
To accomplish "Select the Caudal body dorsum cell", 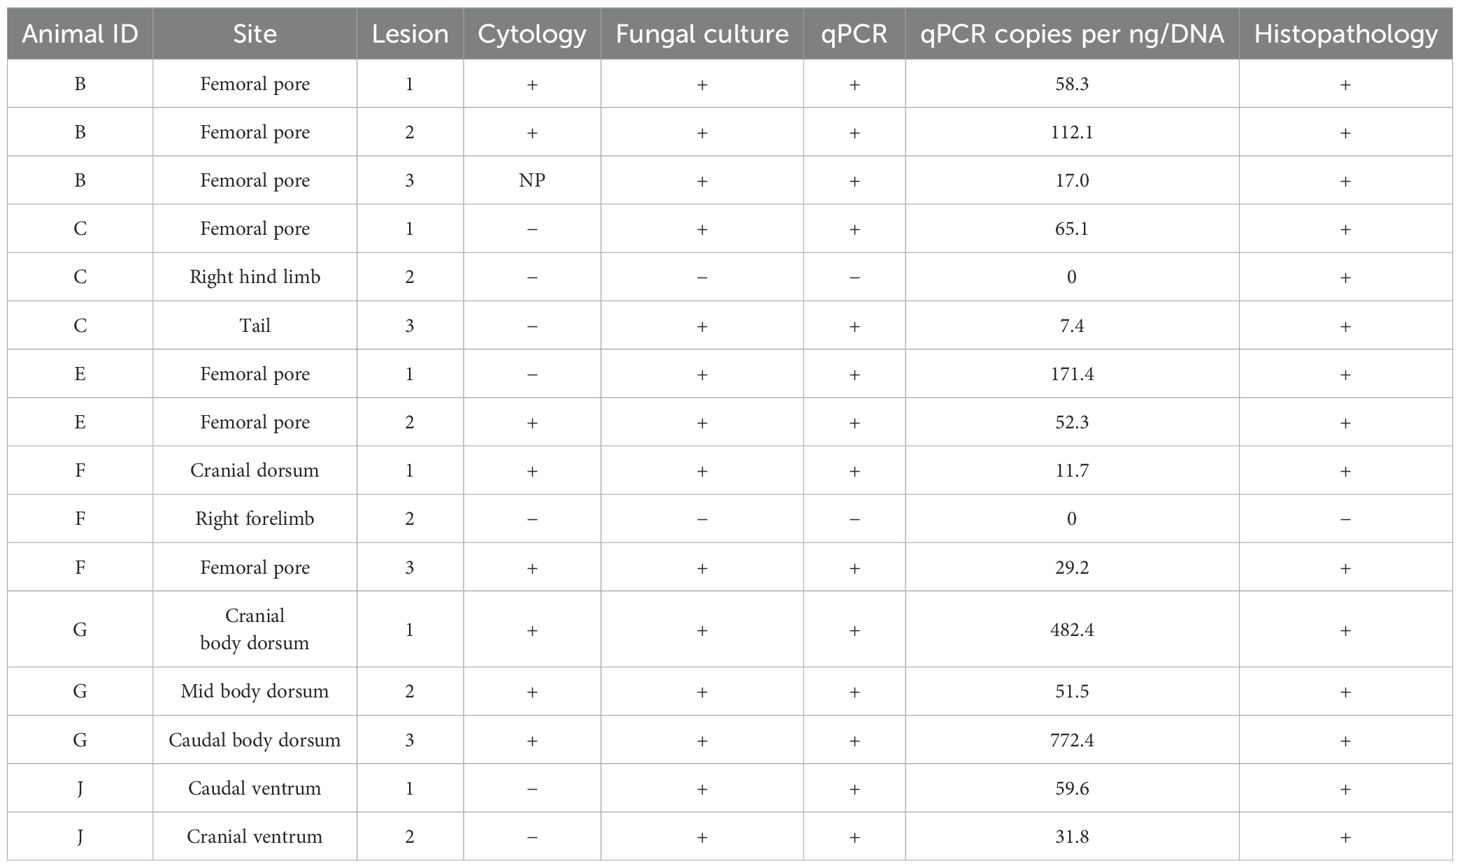I will (x=255, y=740).
